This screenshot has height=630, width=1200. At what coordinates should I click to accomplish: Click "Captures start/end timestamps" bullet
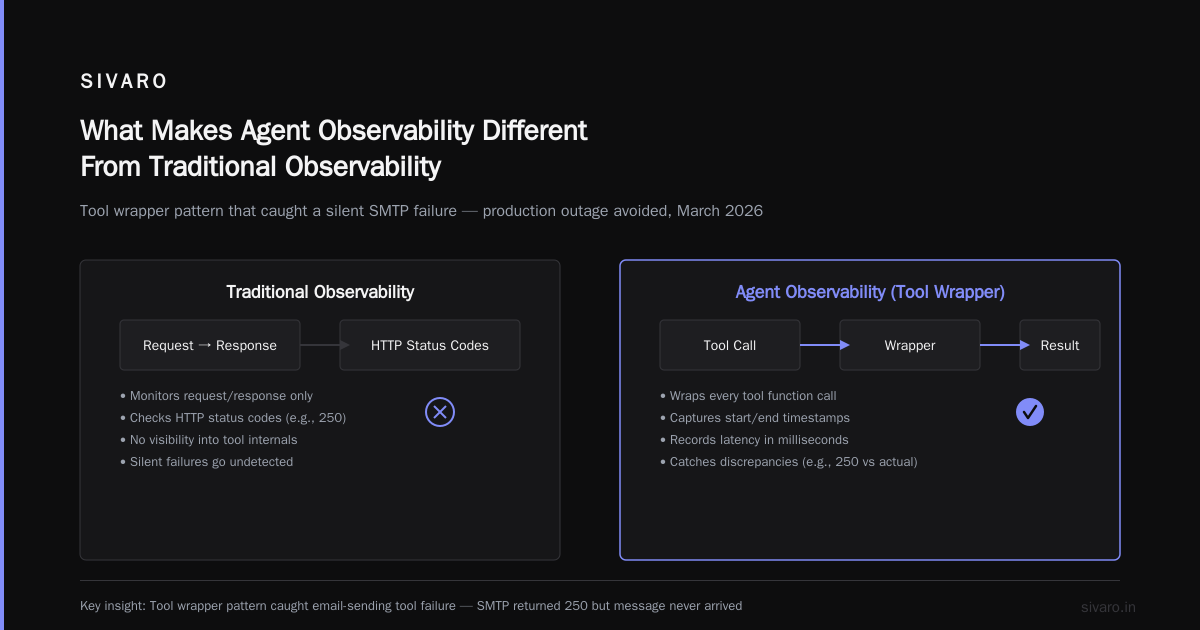coord(754,418)
